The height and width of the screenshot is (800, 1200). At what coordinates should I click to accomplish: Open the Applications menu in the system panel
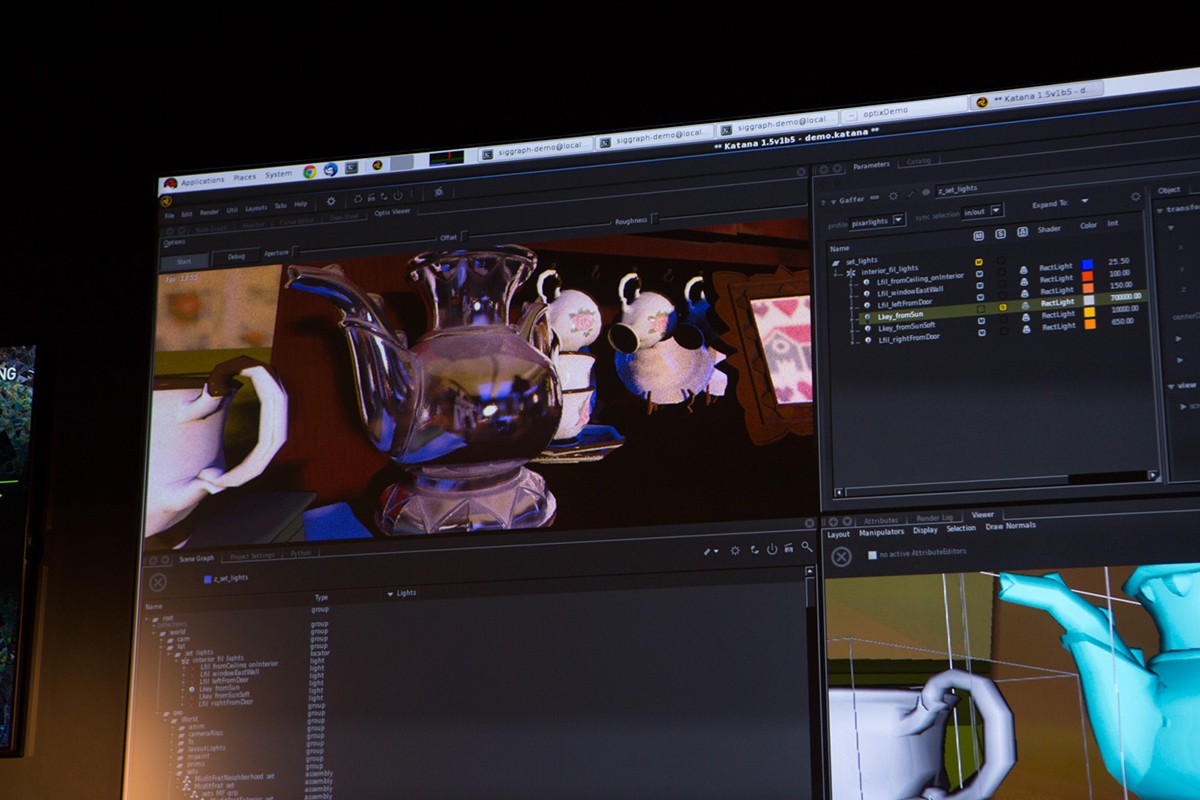tap(202, 181)
